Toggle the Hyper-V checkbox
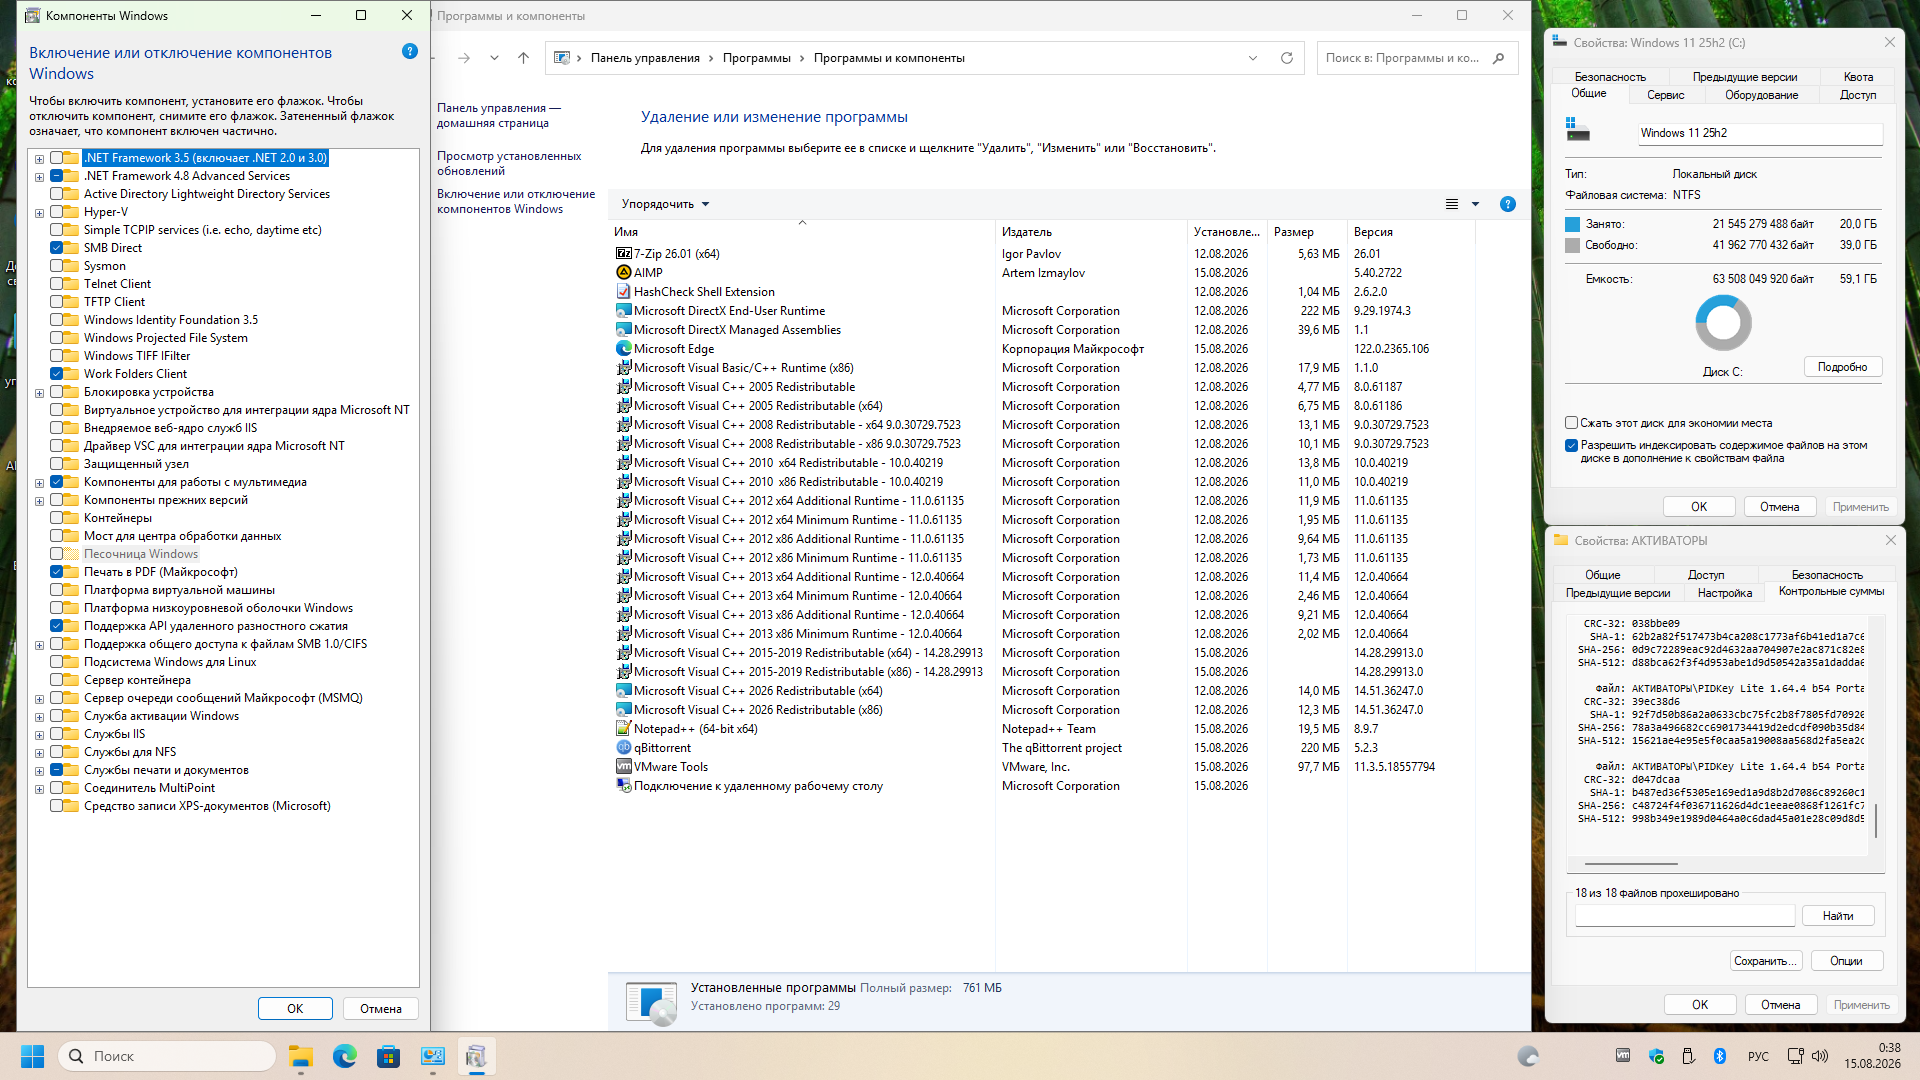This screenshot has width=1920, height=1080. (x=57, y=212)
